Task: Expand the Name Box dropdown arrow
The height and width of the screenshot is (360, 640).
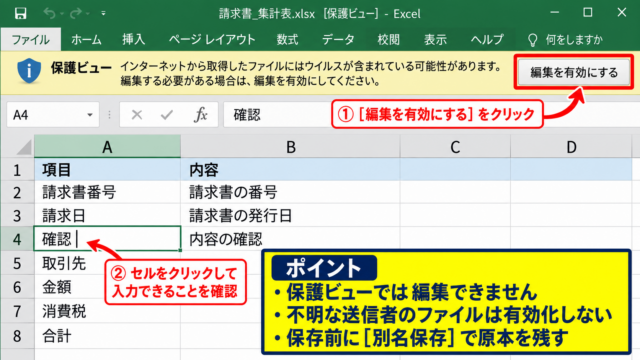Action: point(90,115)
